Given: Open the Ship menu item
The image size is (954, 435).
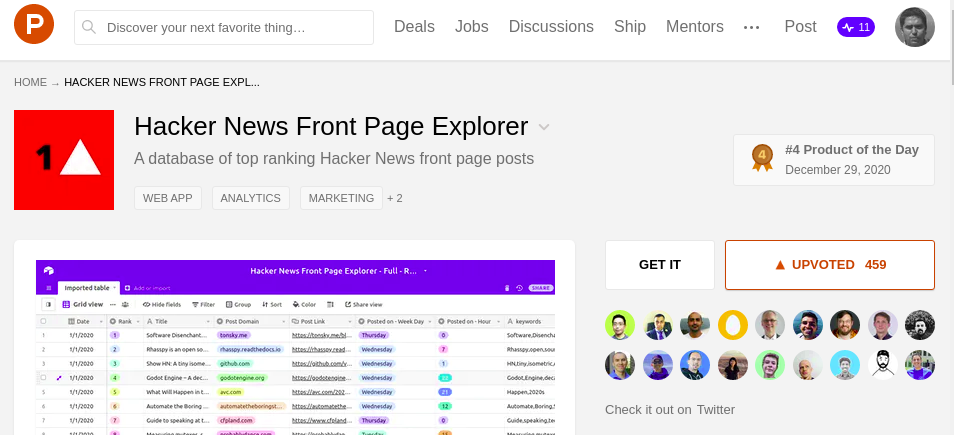Looking at the screenshot, I should pyautogui.click(x=630, y=27).
